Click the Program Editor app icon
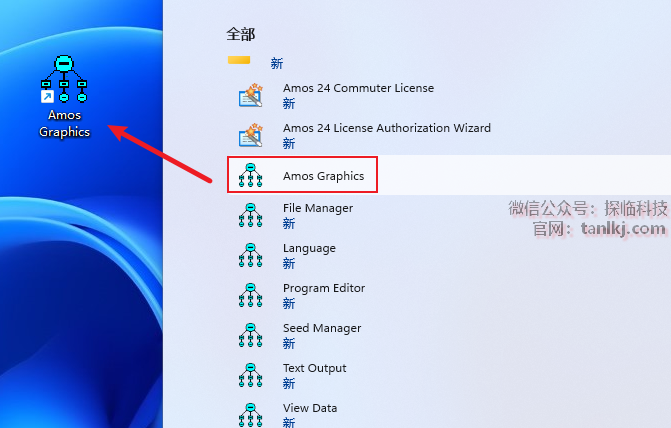This screenshot has height=428, width=671. pyautogui.click(x=250, y=295)
